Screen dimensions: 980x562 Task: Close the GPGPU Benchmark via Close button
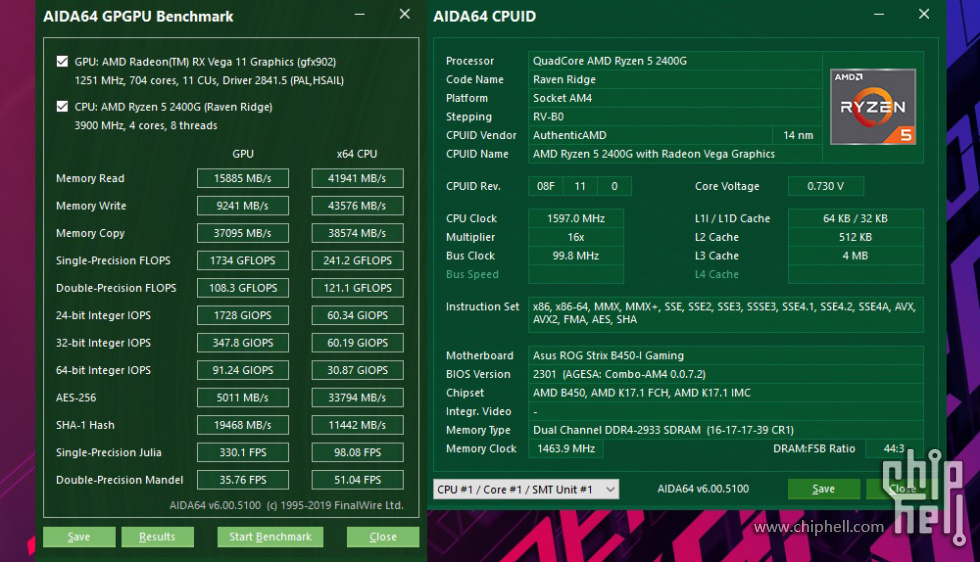point(382,536)
